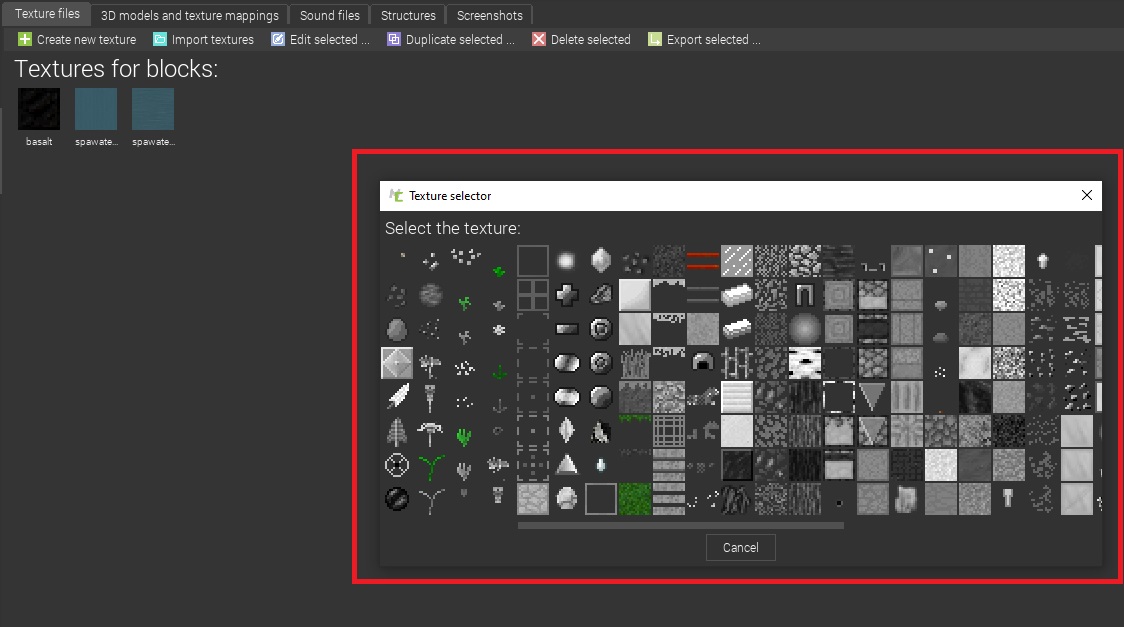
Task: Switch to the Sound files tab
Action: click(x=329, y=14)
